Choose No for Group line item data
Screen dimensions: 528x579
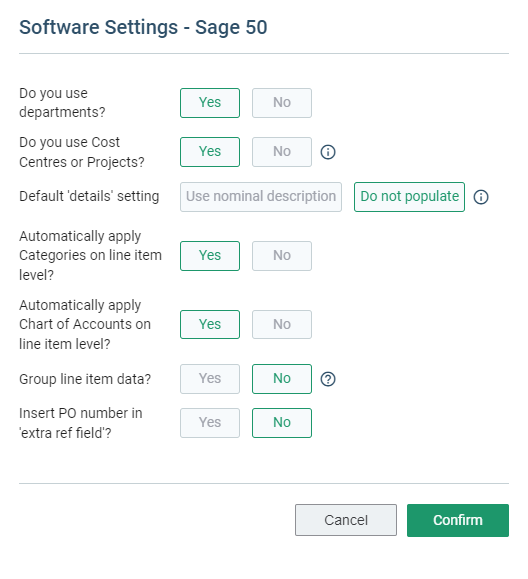click(282, 379)
